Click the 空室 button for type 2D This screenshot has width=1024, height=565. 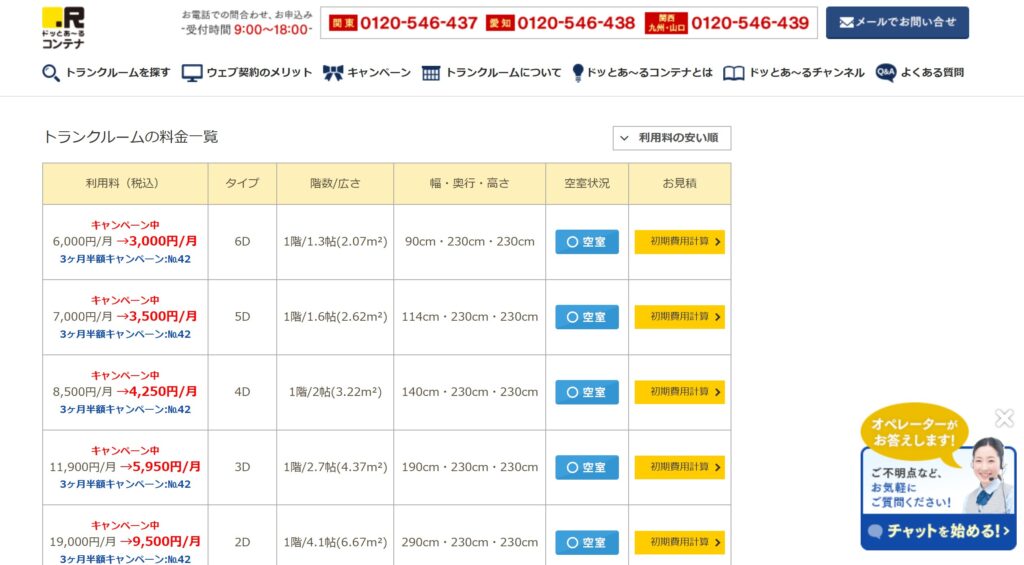(587, 542)
